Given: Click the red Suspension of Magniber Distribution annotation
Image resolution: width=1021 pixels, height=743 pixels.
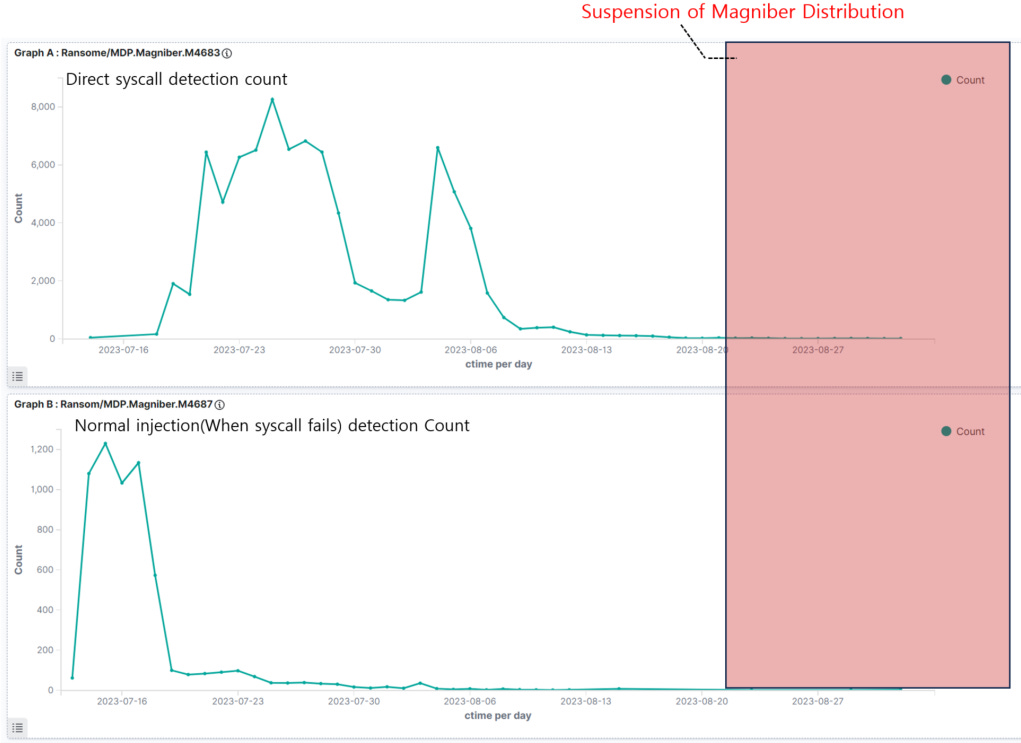Looking at the screenshot, I should [x=742, y=12].
